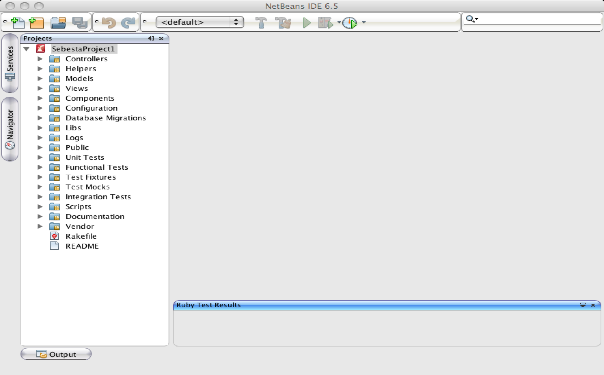604x375 pixels.
Task: Select the Ruby Test Results tab
Action: coord(208,305)
